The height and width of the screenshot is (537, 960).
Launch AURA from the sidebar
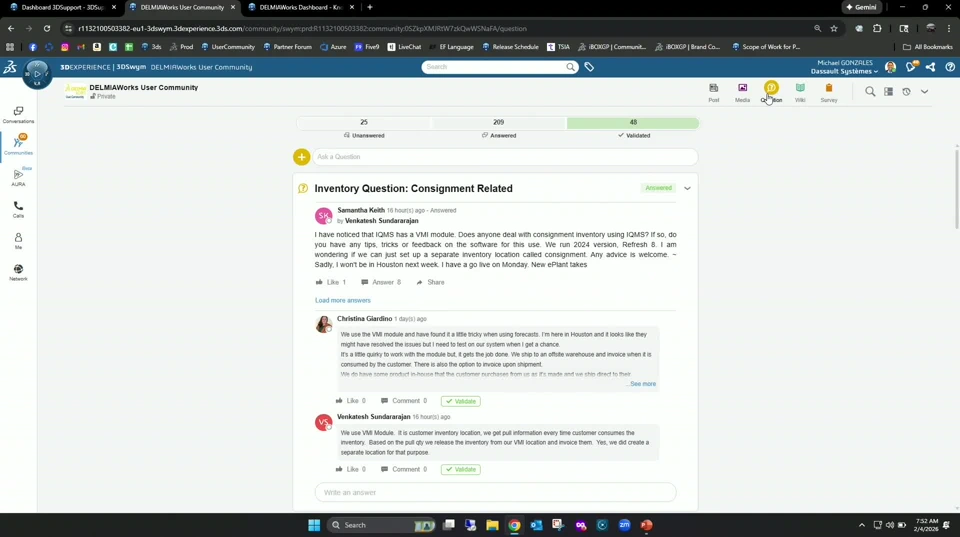18,177
